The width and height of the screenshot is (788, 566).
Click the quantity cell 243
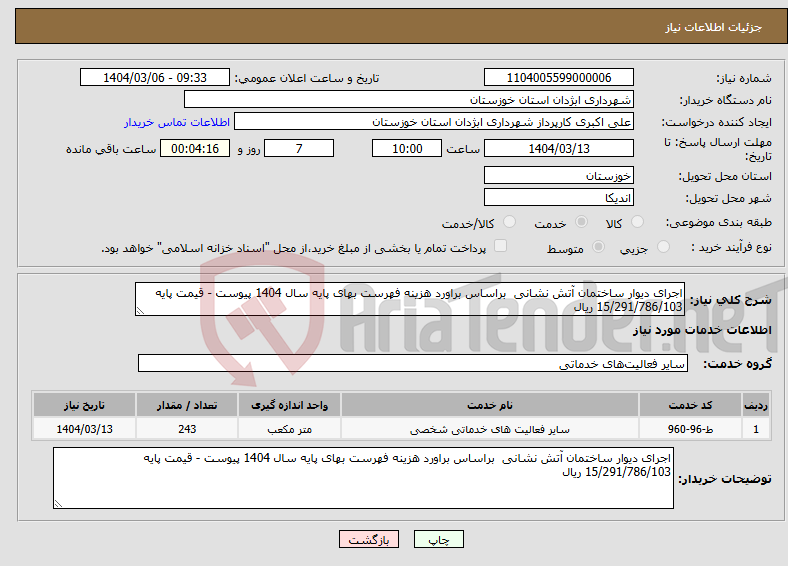pos(187,429)
